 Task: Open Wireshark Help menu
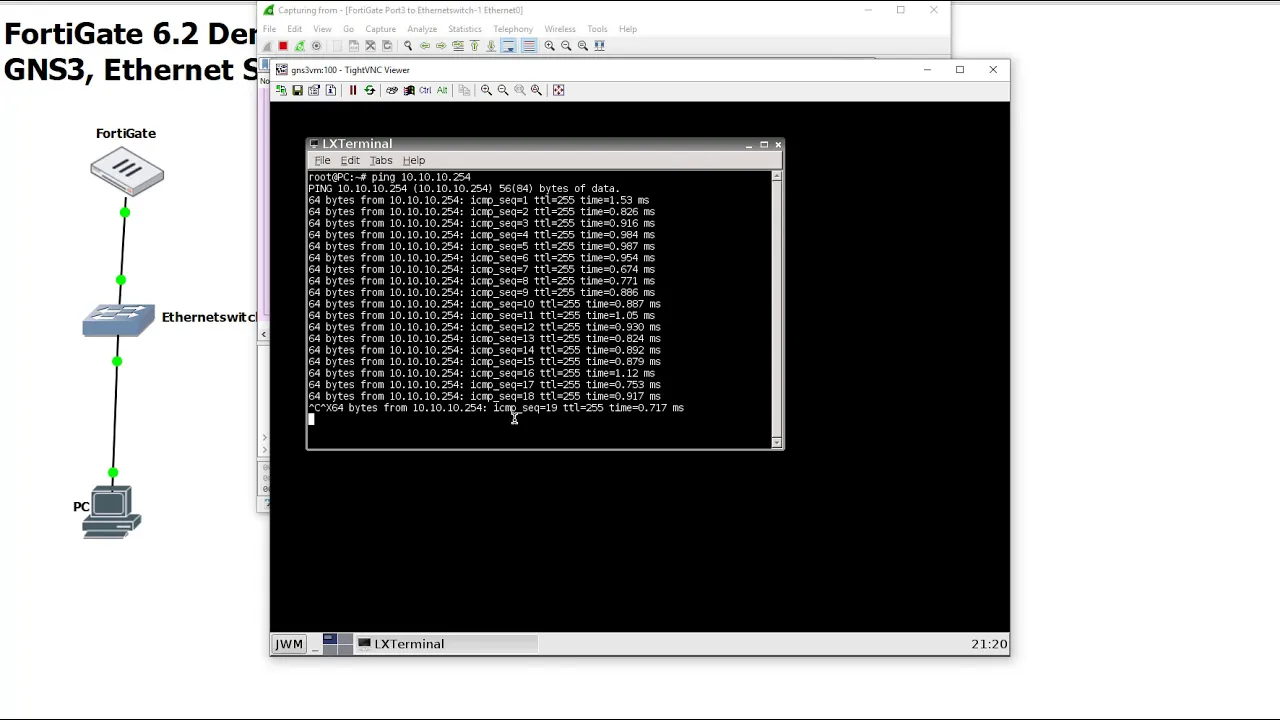[x=628, y=29]
